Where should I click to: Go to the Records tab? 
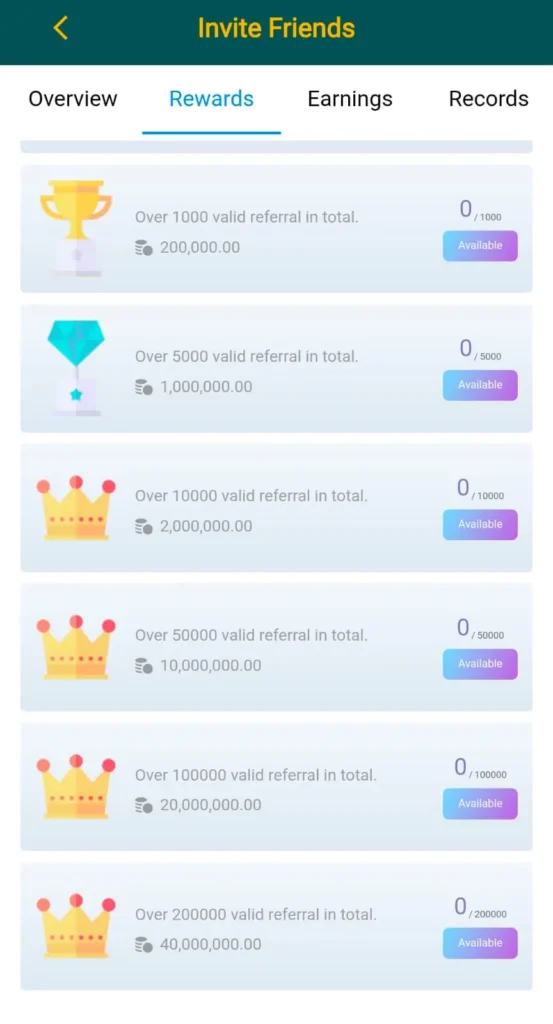[488, 99]
